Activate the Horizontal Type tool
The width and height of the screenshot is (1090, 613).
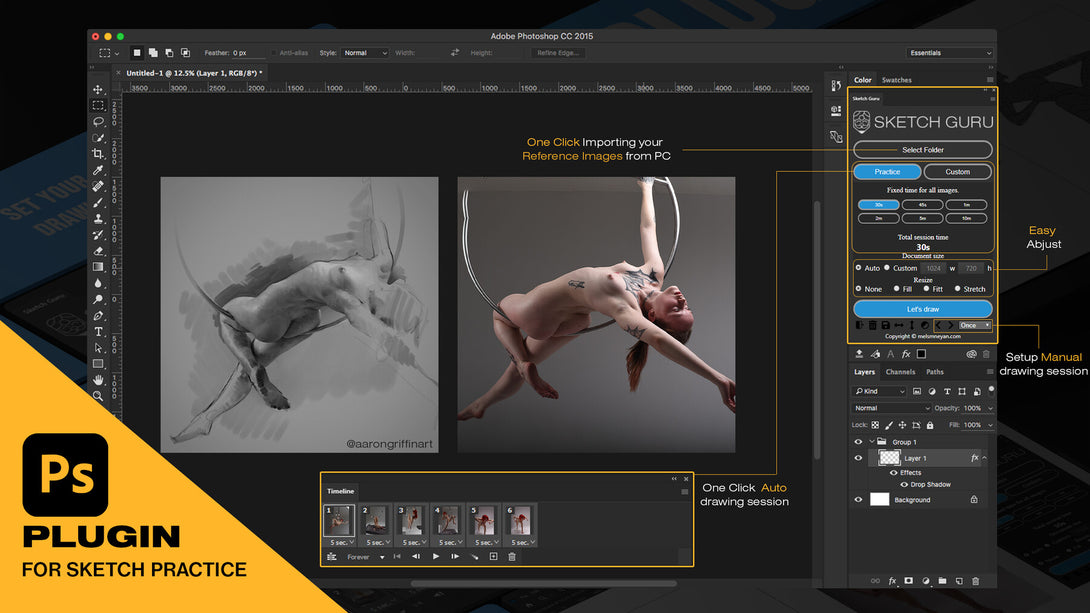click(x=98, y=331)
